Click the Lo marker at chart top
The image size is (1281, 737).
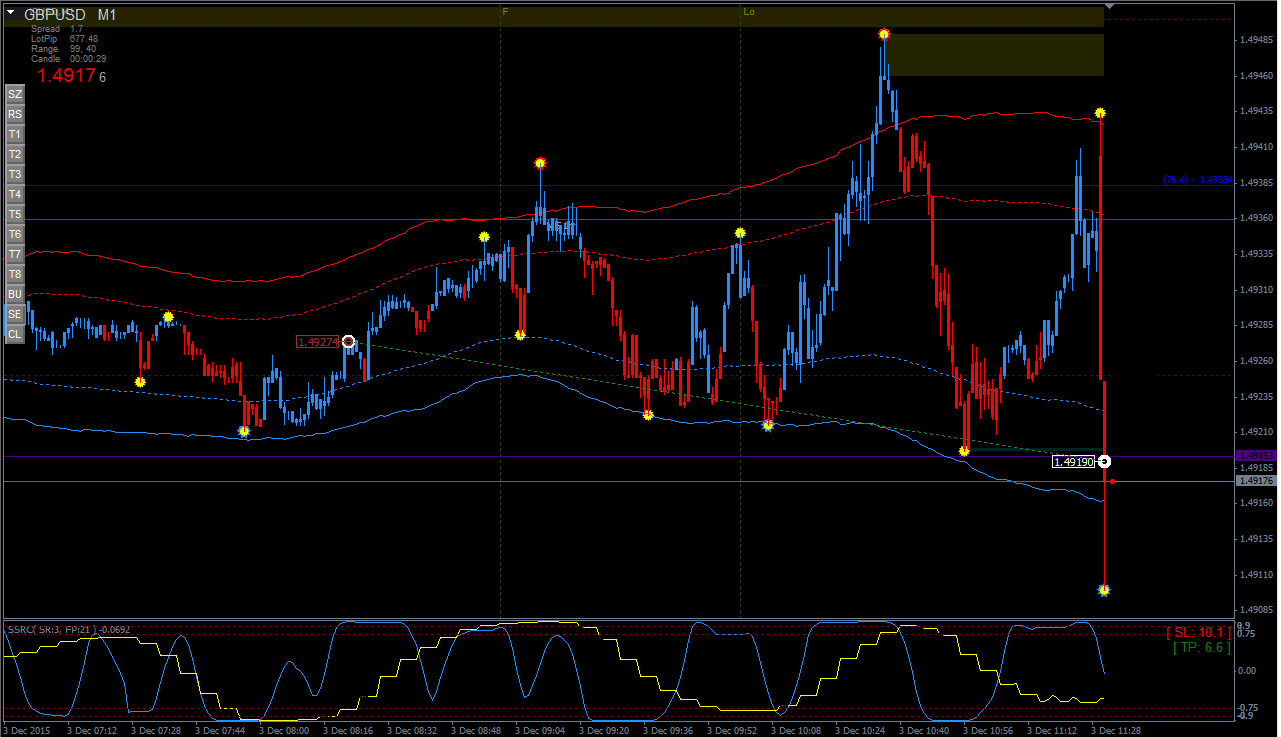point(749,12)
